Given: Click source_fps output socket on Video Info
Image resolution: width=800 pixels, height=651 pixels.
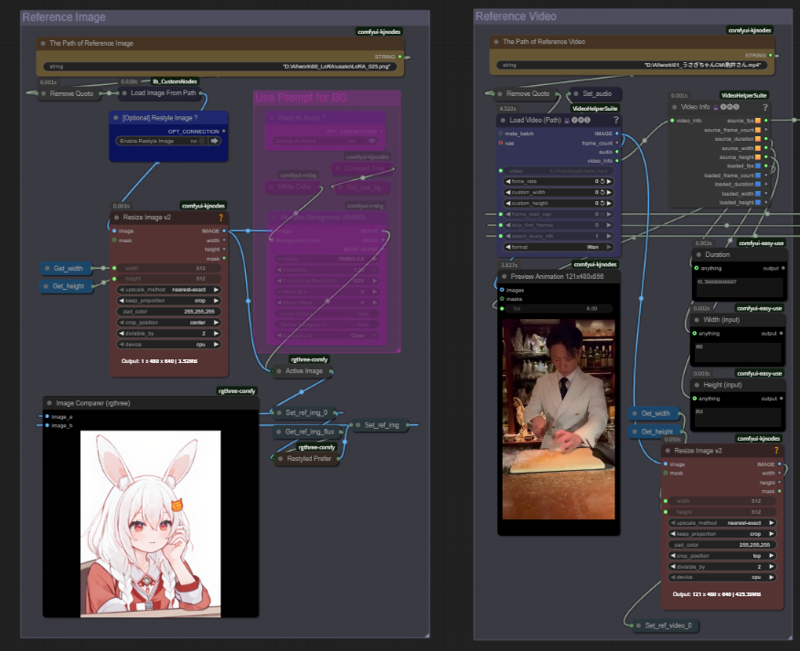Looking at the screenshot, I should 766,120.
